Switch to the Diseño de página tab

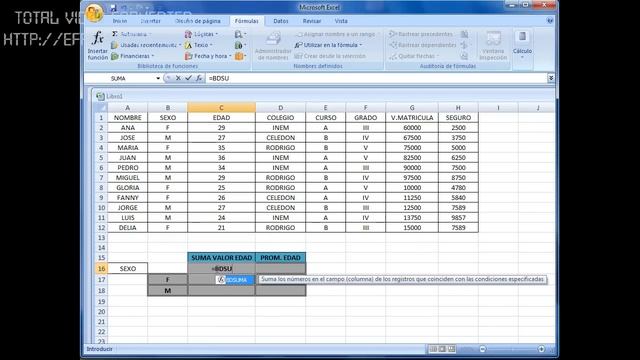coord(198,21)
